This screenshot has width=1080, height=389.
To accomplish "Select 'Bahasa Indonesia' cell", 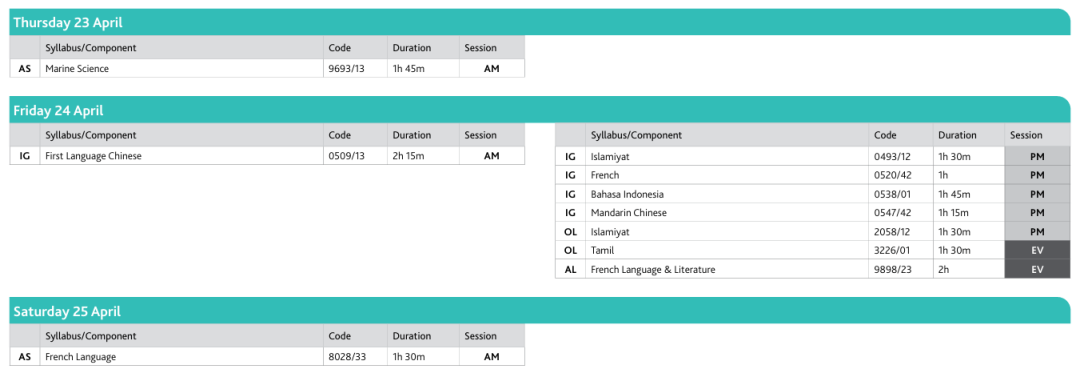I will 727,194.
